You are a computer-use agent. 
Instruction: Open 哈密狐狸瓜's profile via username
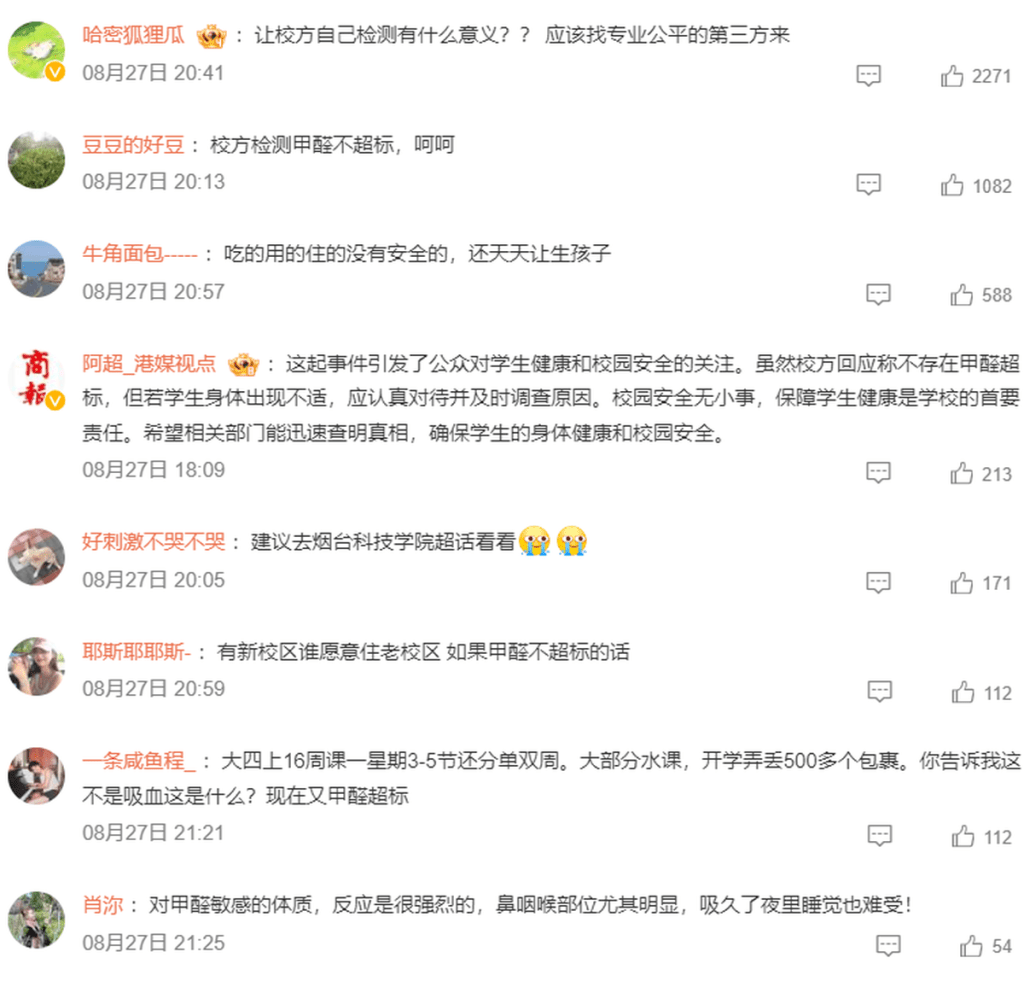[x=133, y=35]
